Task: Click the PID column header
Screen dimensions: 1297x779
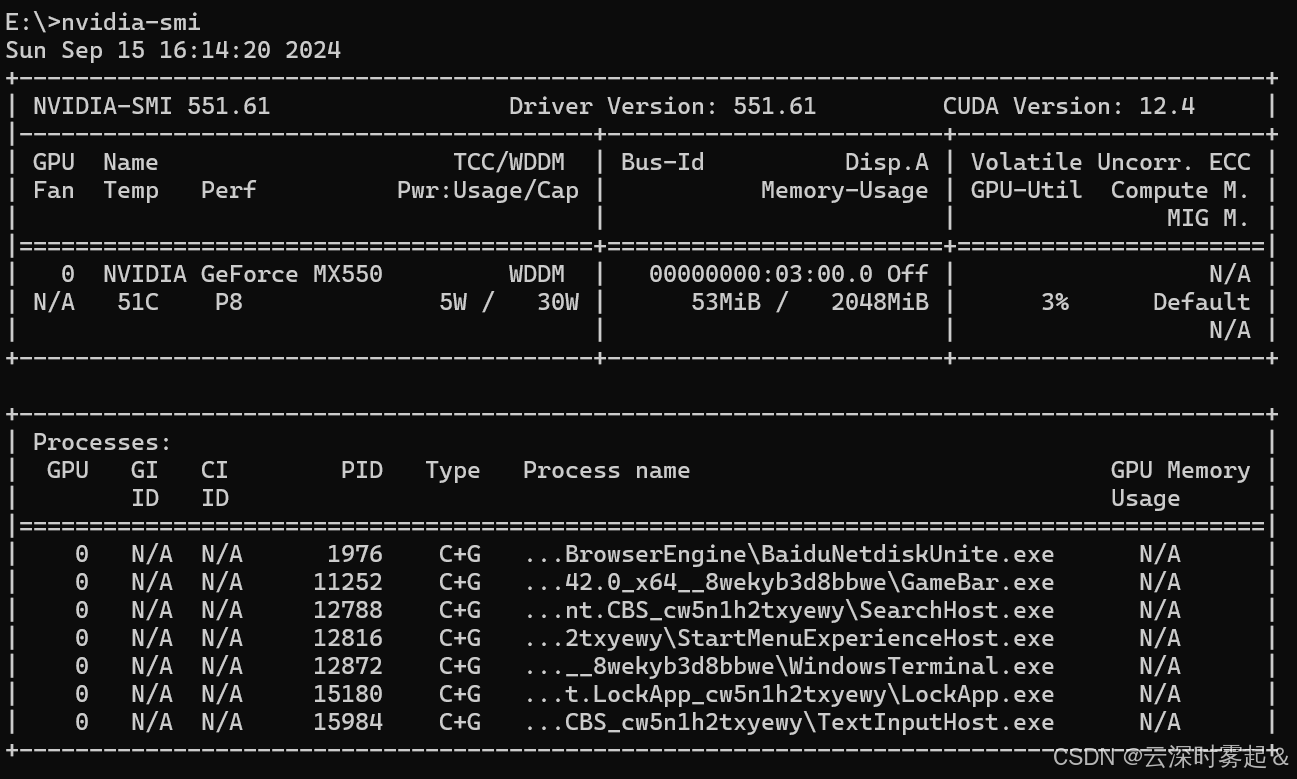Action: [x=362, y=470]
